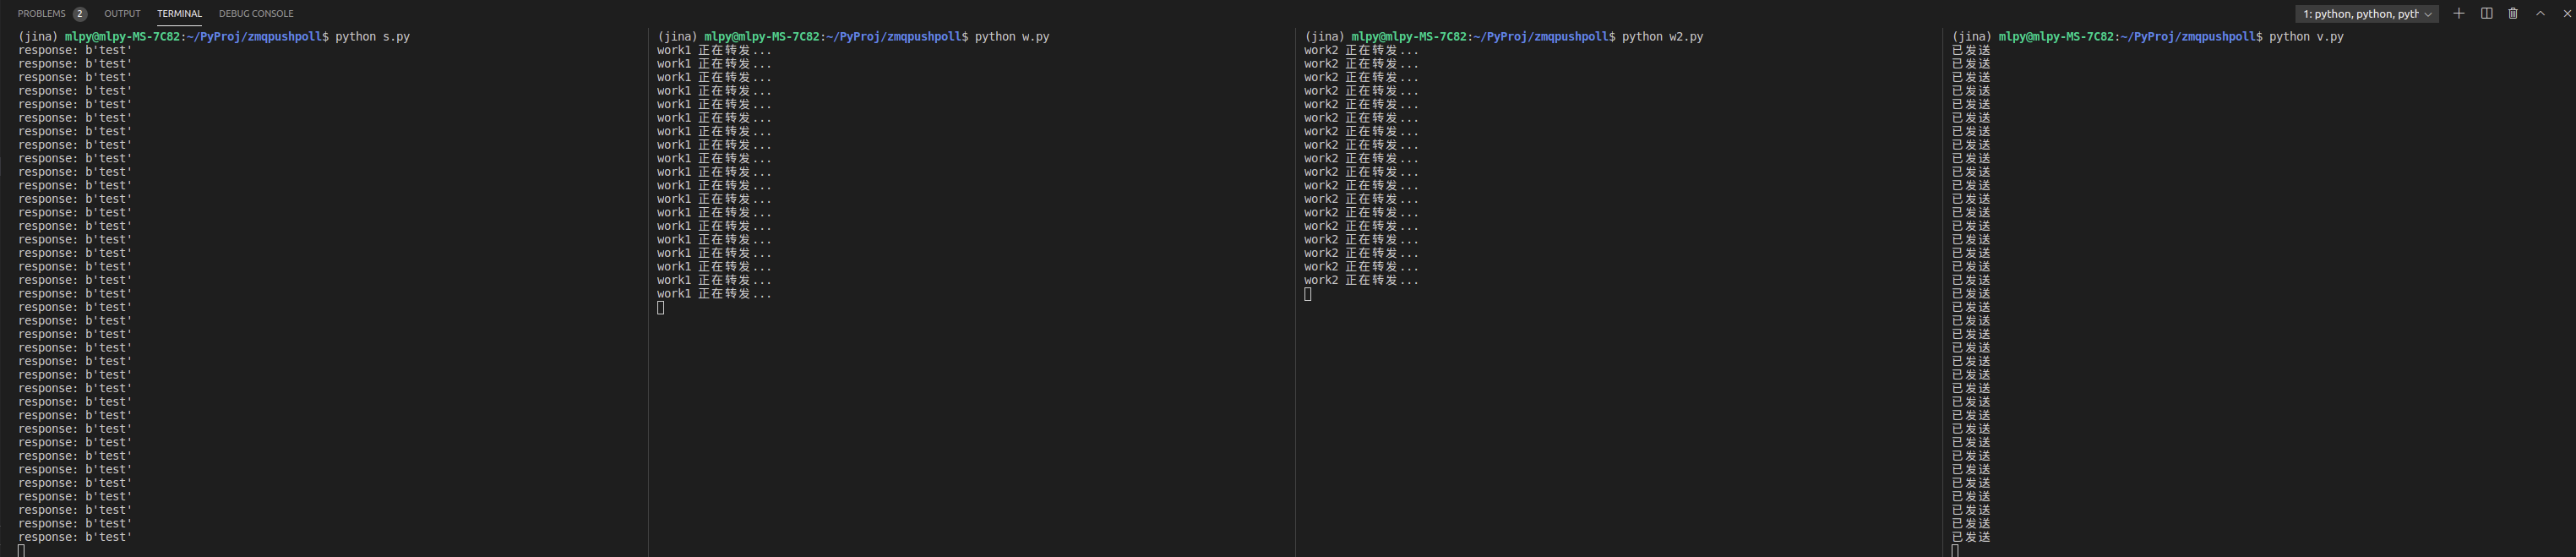Click the 'python s.py' command text

(x=372, y=37)
